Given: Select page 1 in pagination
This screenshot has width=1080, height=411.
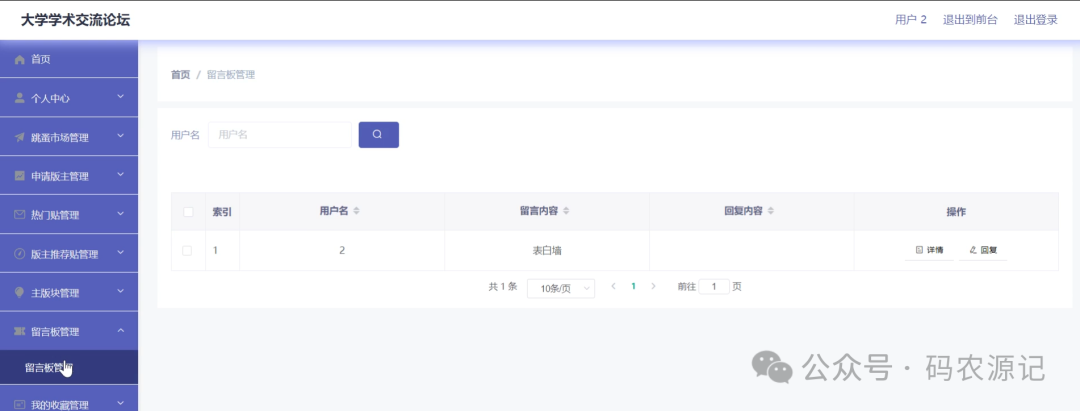Looking at the screenshot, I should [633, 286].
